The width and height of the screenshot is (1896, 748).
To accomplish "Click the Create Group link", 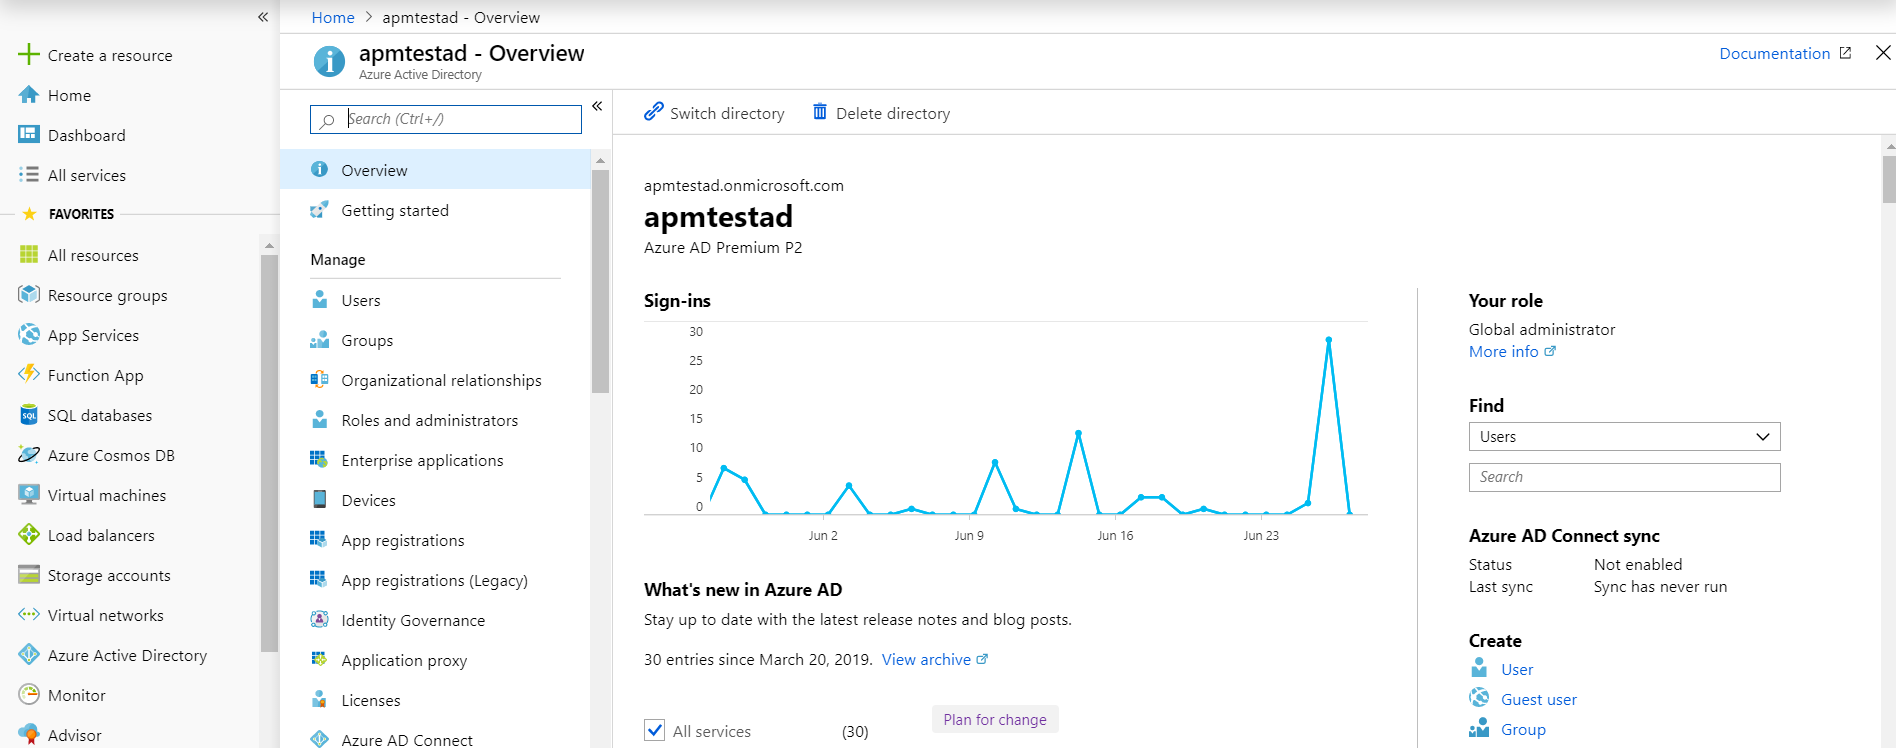I will click(1523, 730).
